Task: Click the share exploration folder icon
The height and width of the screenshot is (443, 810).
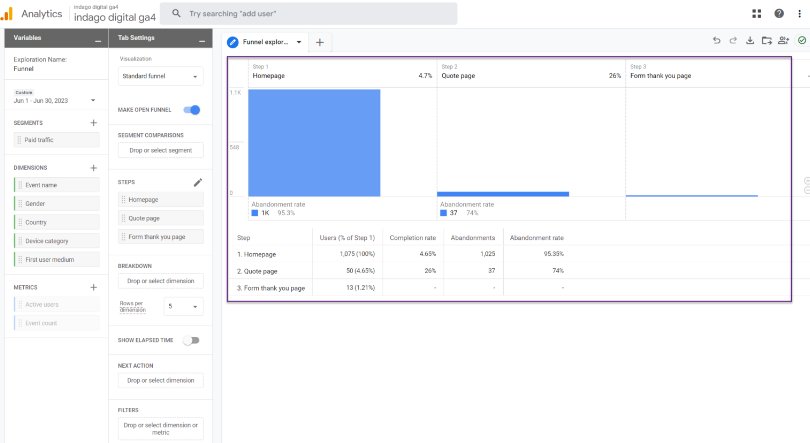Action: (766, 41)
